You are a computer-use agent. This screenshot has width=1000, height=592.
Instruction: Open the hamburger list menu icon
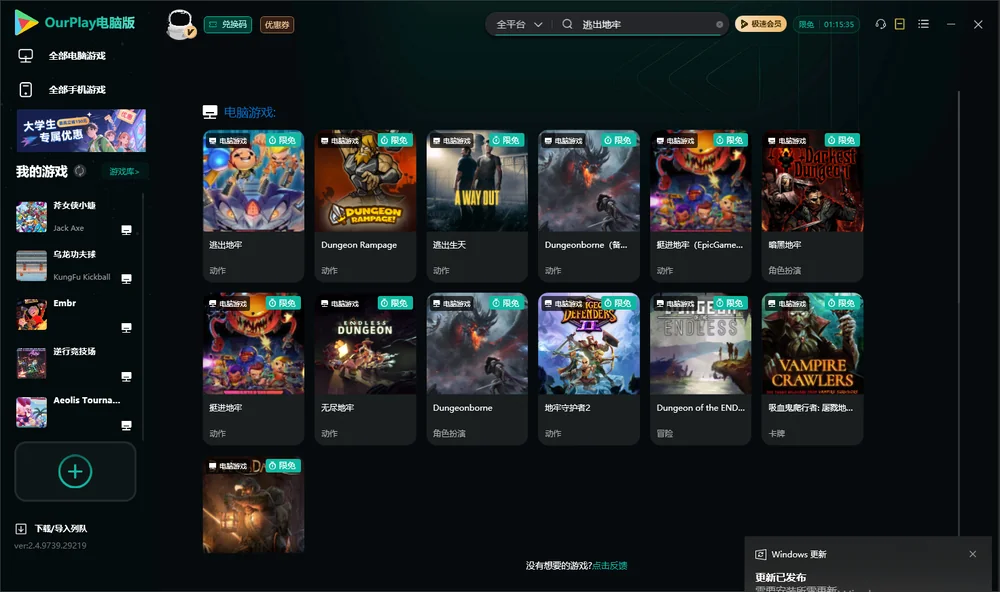[x=923, y=24]
